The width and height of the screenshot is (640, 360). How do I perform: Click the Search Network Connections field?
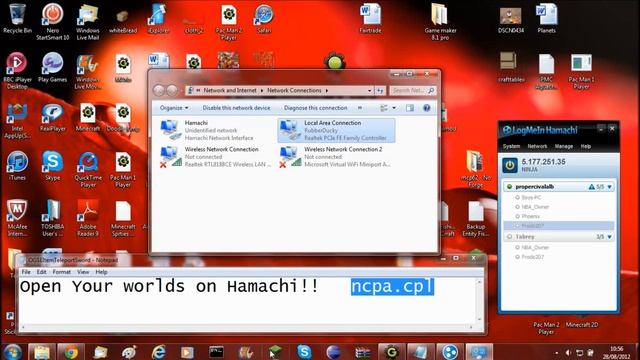point(413,90)
